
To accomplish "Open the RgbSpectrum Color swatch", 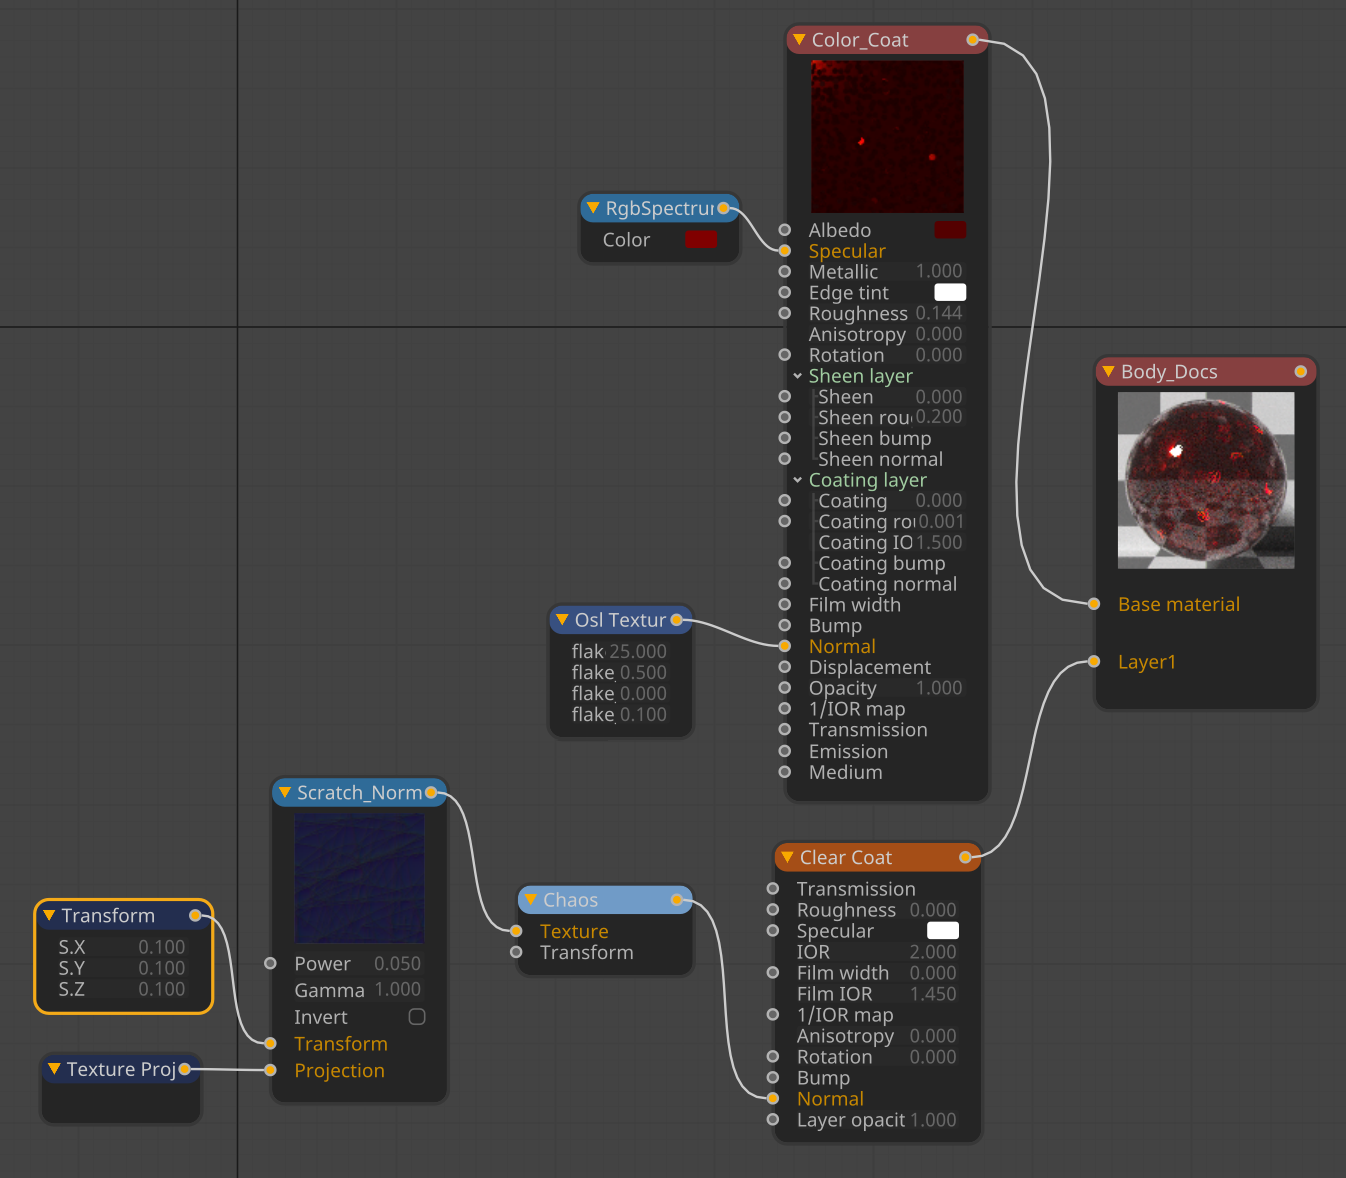I will 701,240.
